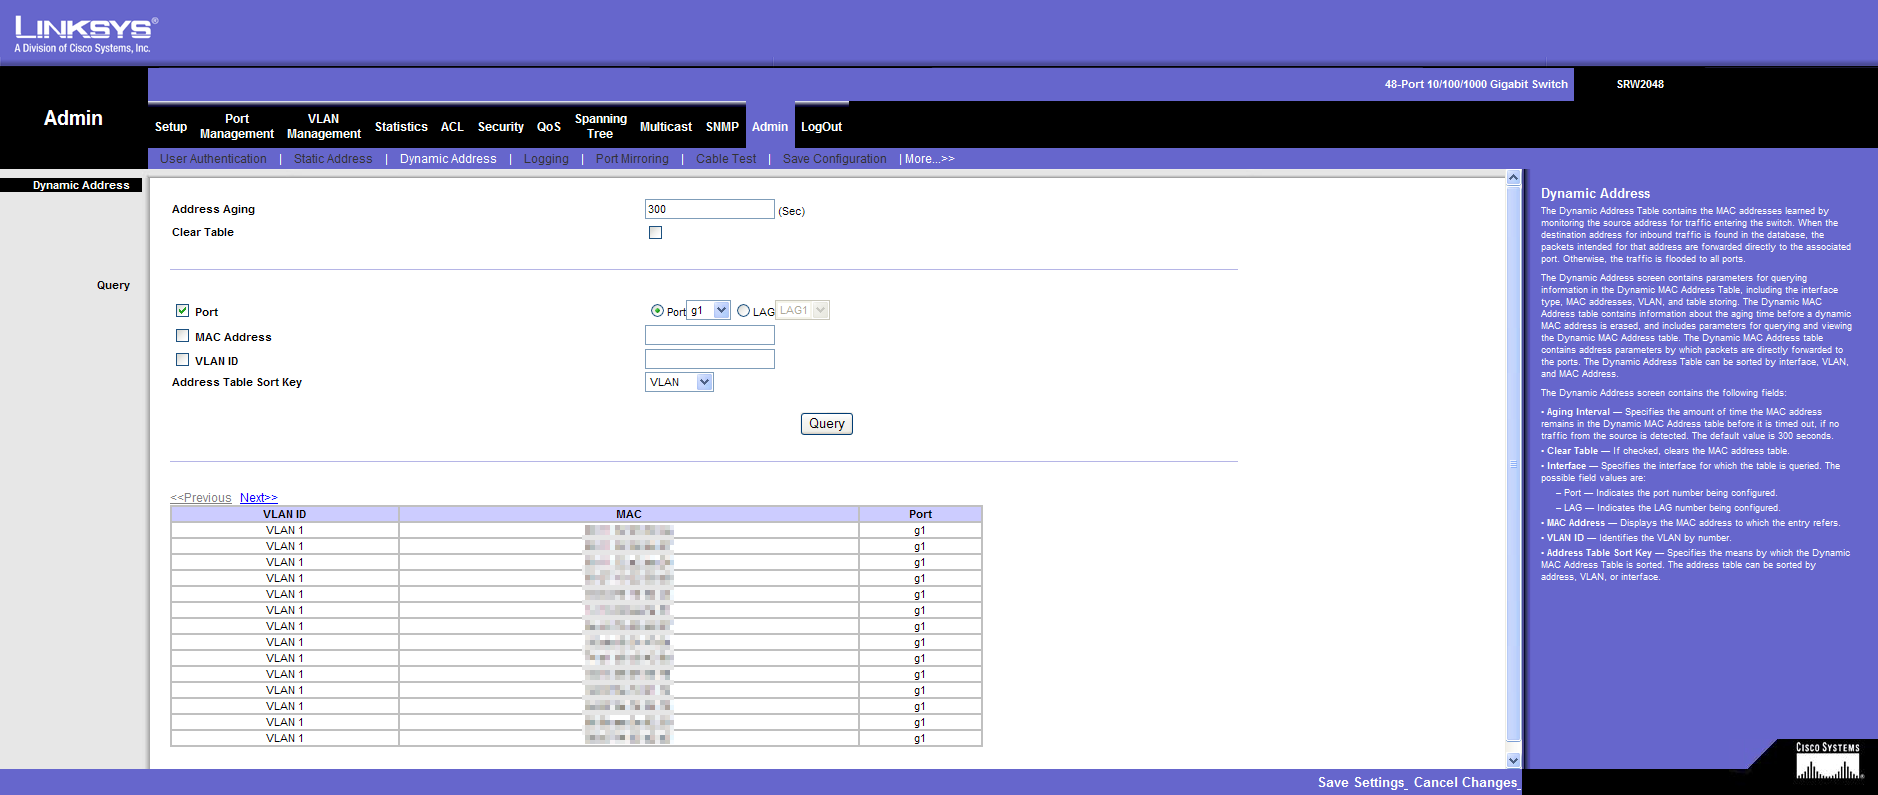Click scrollbar up arrow button
1878x795 pixels.
[x=1513, y=178]
